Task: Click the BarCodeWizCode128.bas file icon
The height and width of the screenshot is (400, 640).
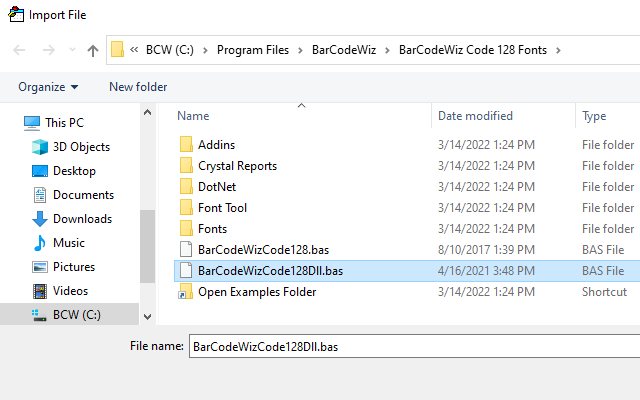Action: tap(186, 250)
